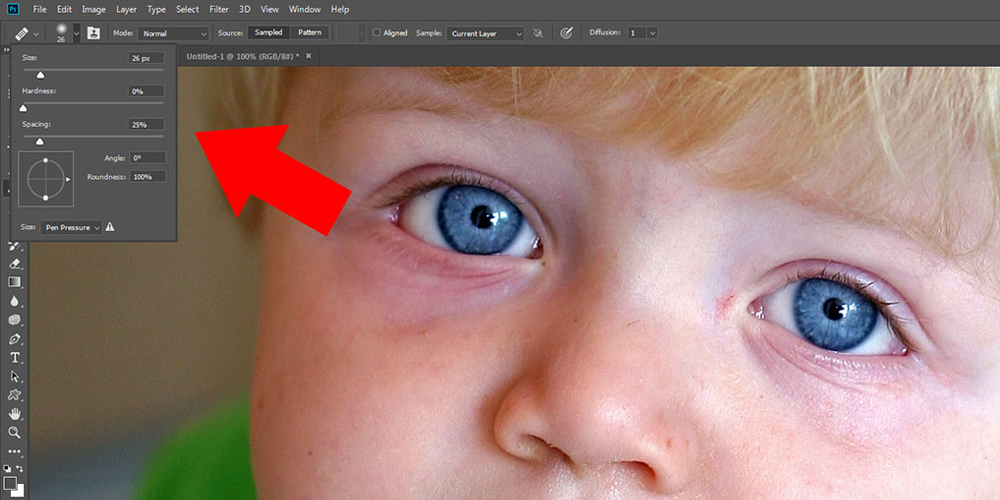This screenshot has height=500, width=1000.
Task: Open the Filter menu
Action: tap(219, 10)
